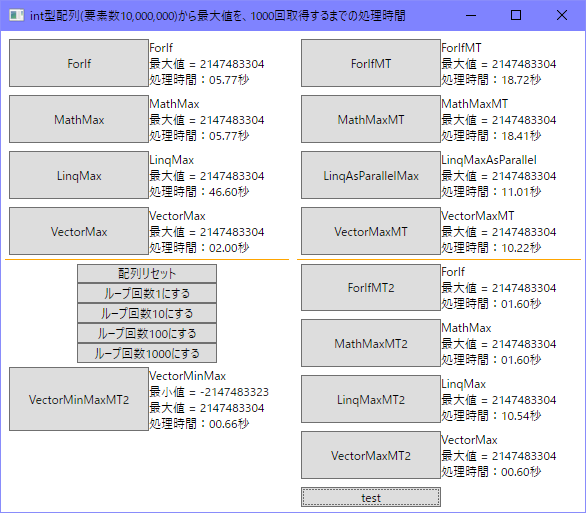Click the application icon in title bar
Screen dimensions: 586x513
tap(16, 15)
